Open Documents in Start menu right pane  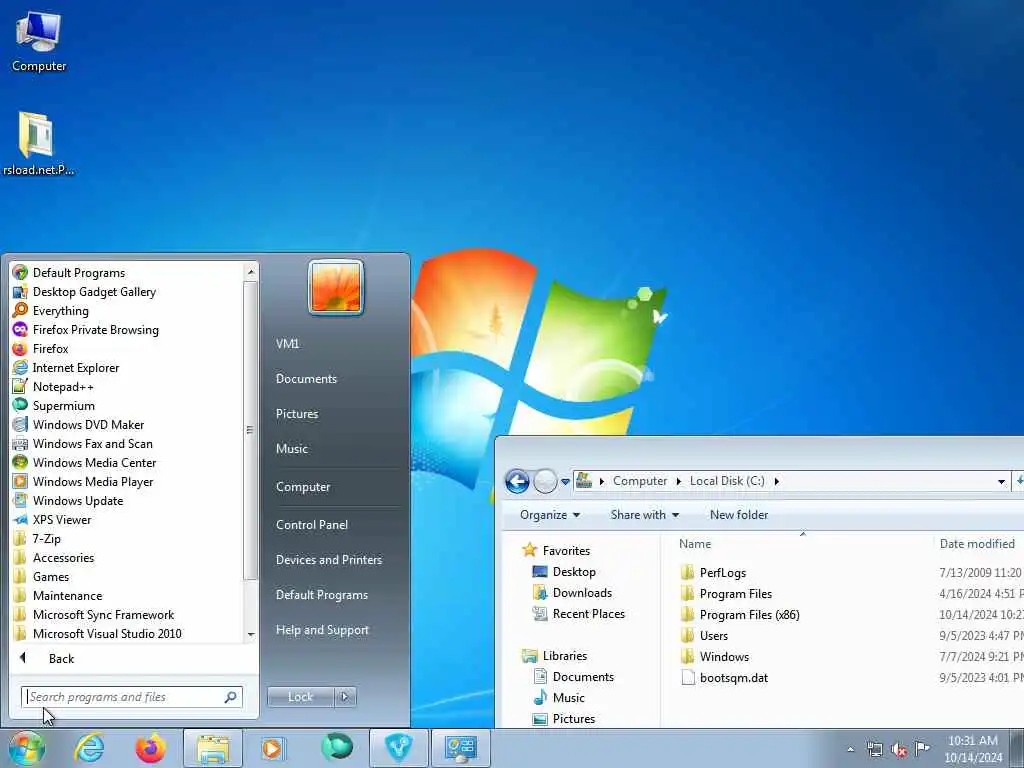point(306,379)
